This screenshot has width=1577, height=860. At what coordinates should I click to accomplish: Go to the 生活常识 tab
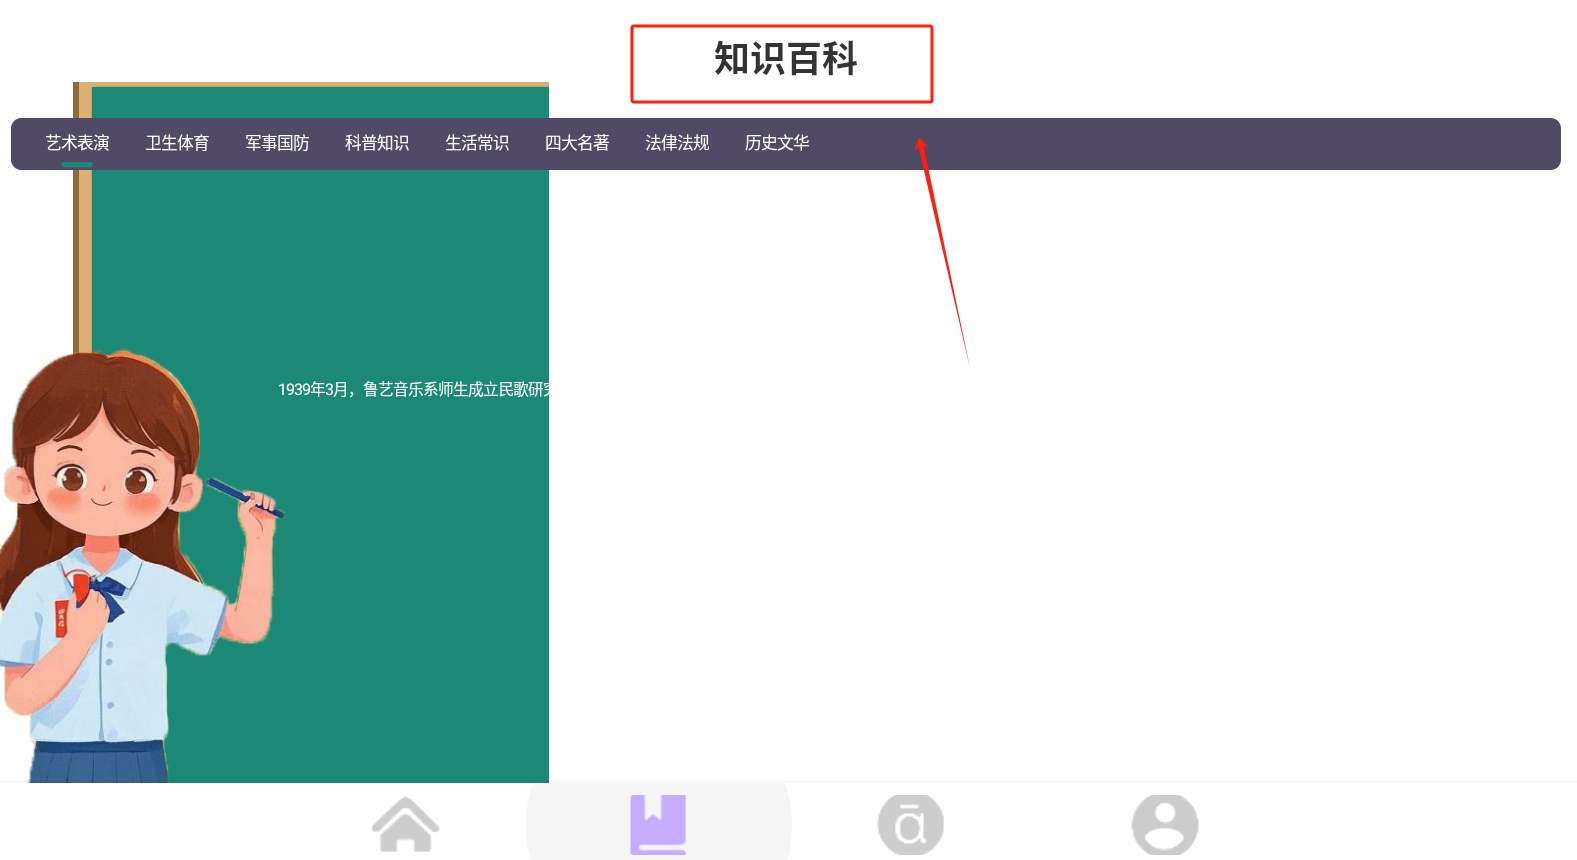pos(477,143)
